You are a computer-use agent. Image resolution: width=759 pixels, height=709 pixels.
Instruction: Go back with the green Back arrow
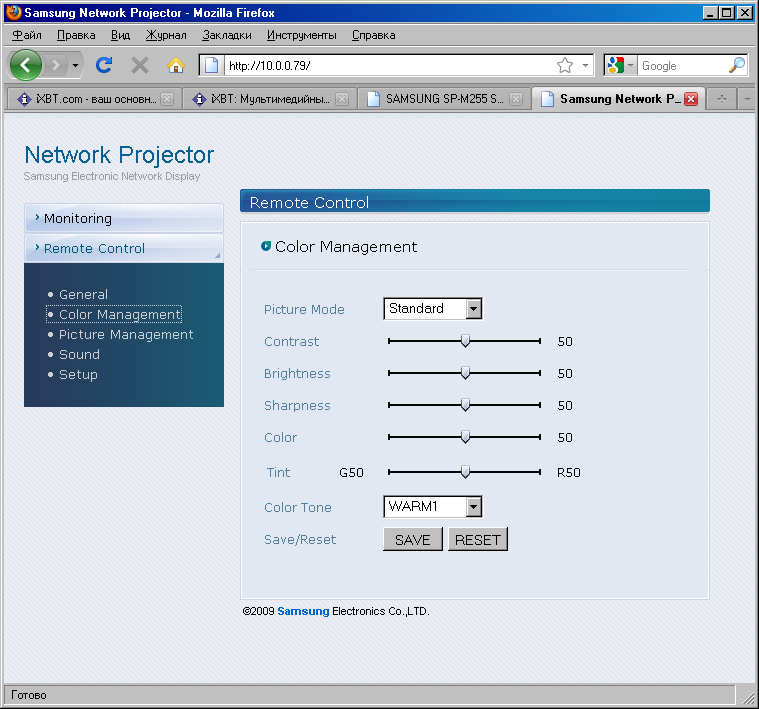[25, 65]
